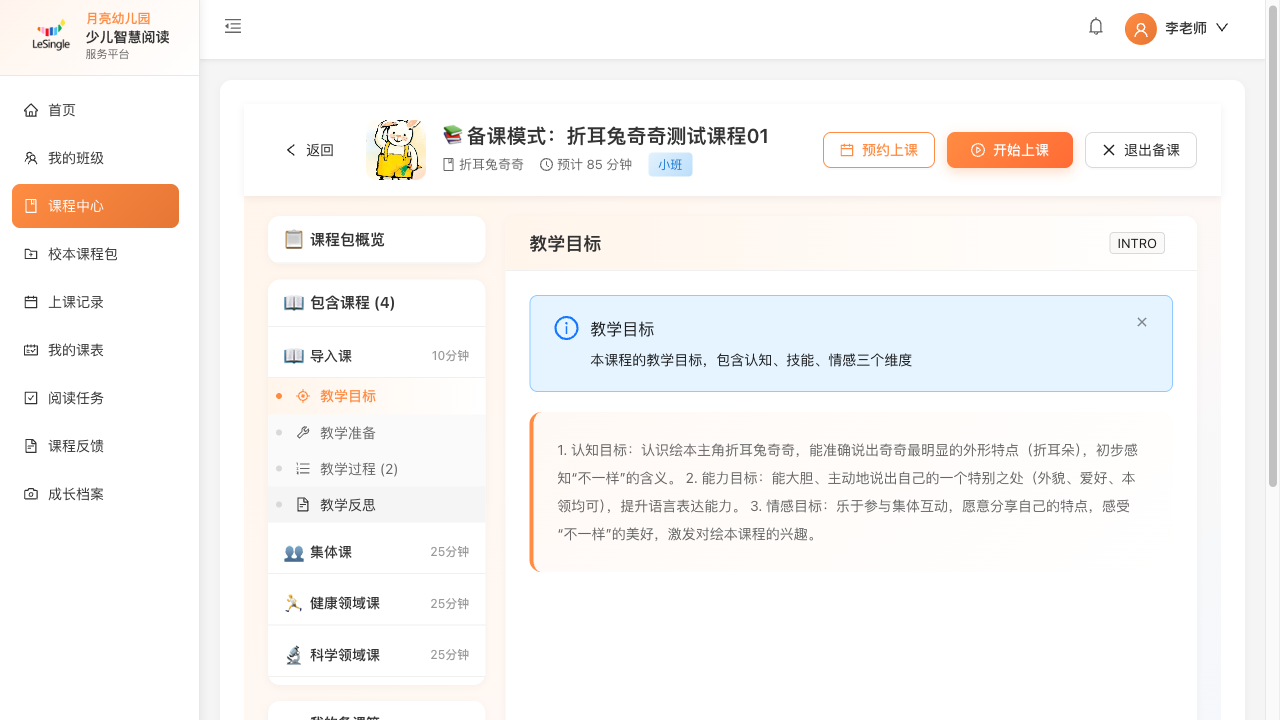
Task: Expand the 健康领域课 lesson section
Action: [376, 603]
